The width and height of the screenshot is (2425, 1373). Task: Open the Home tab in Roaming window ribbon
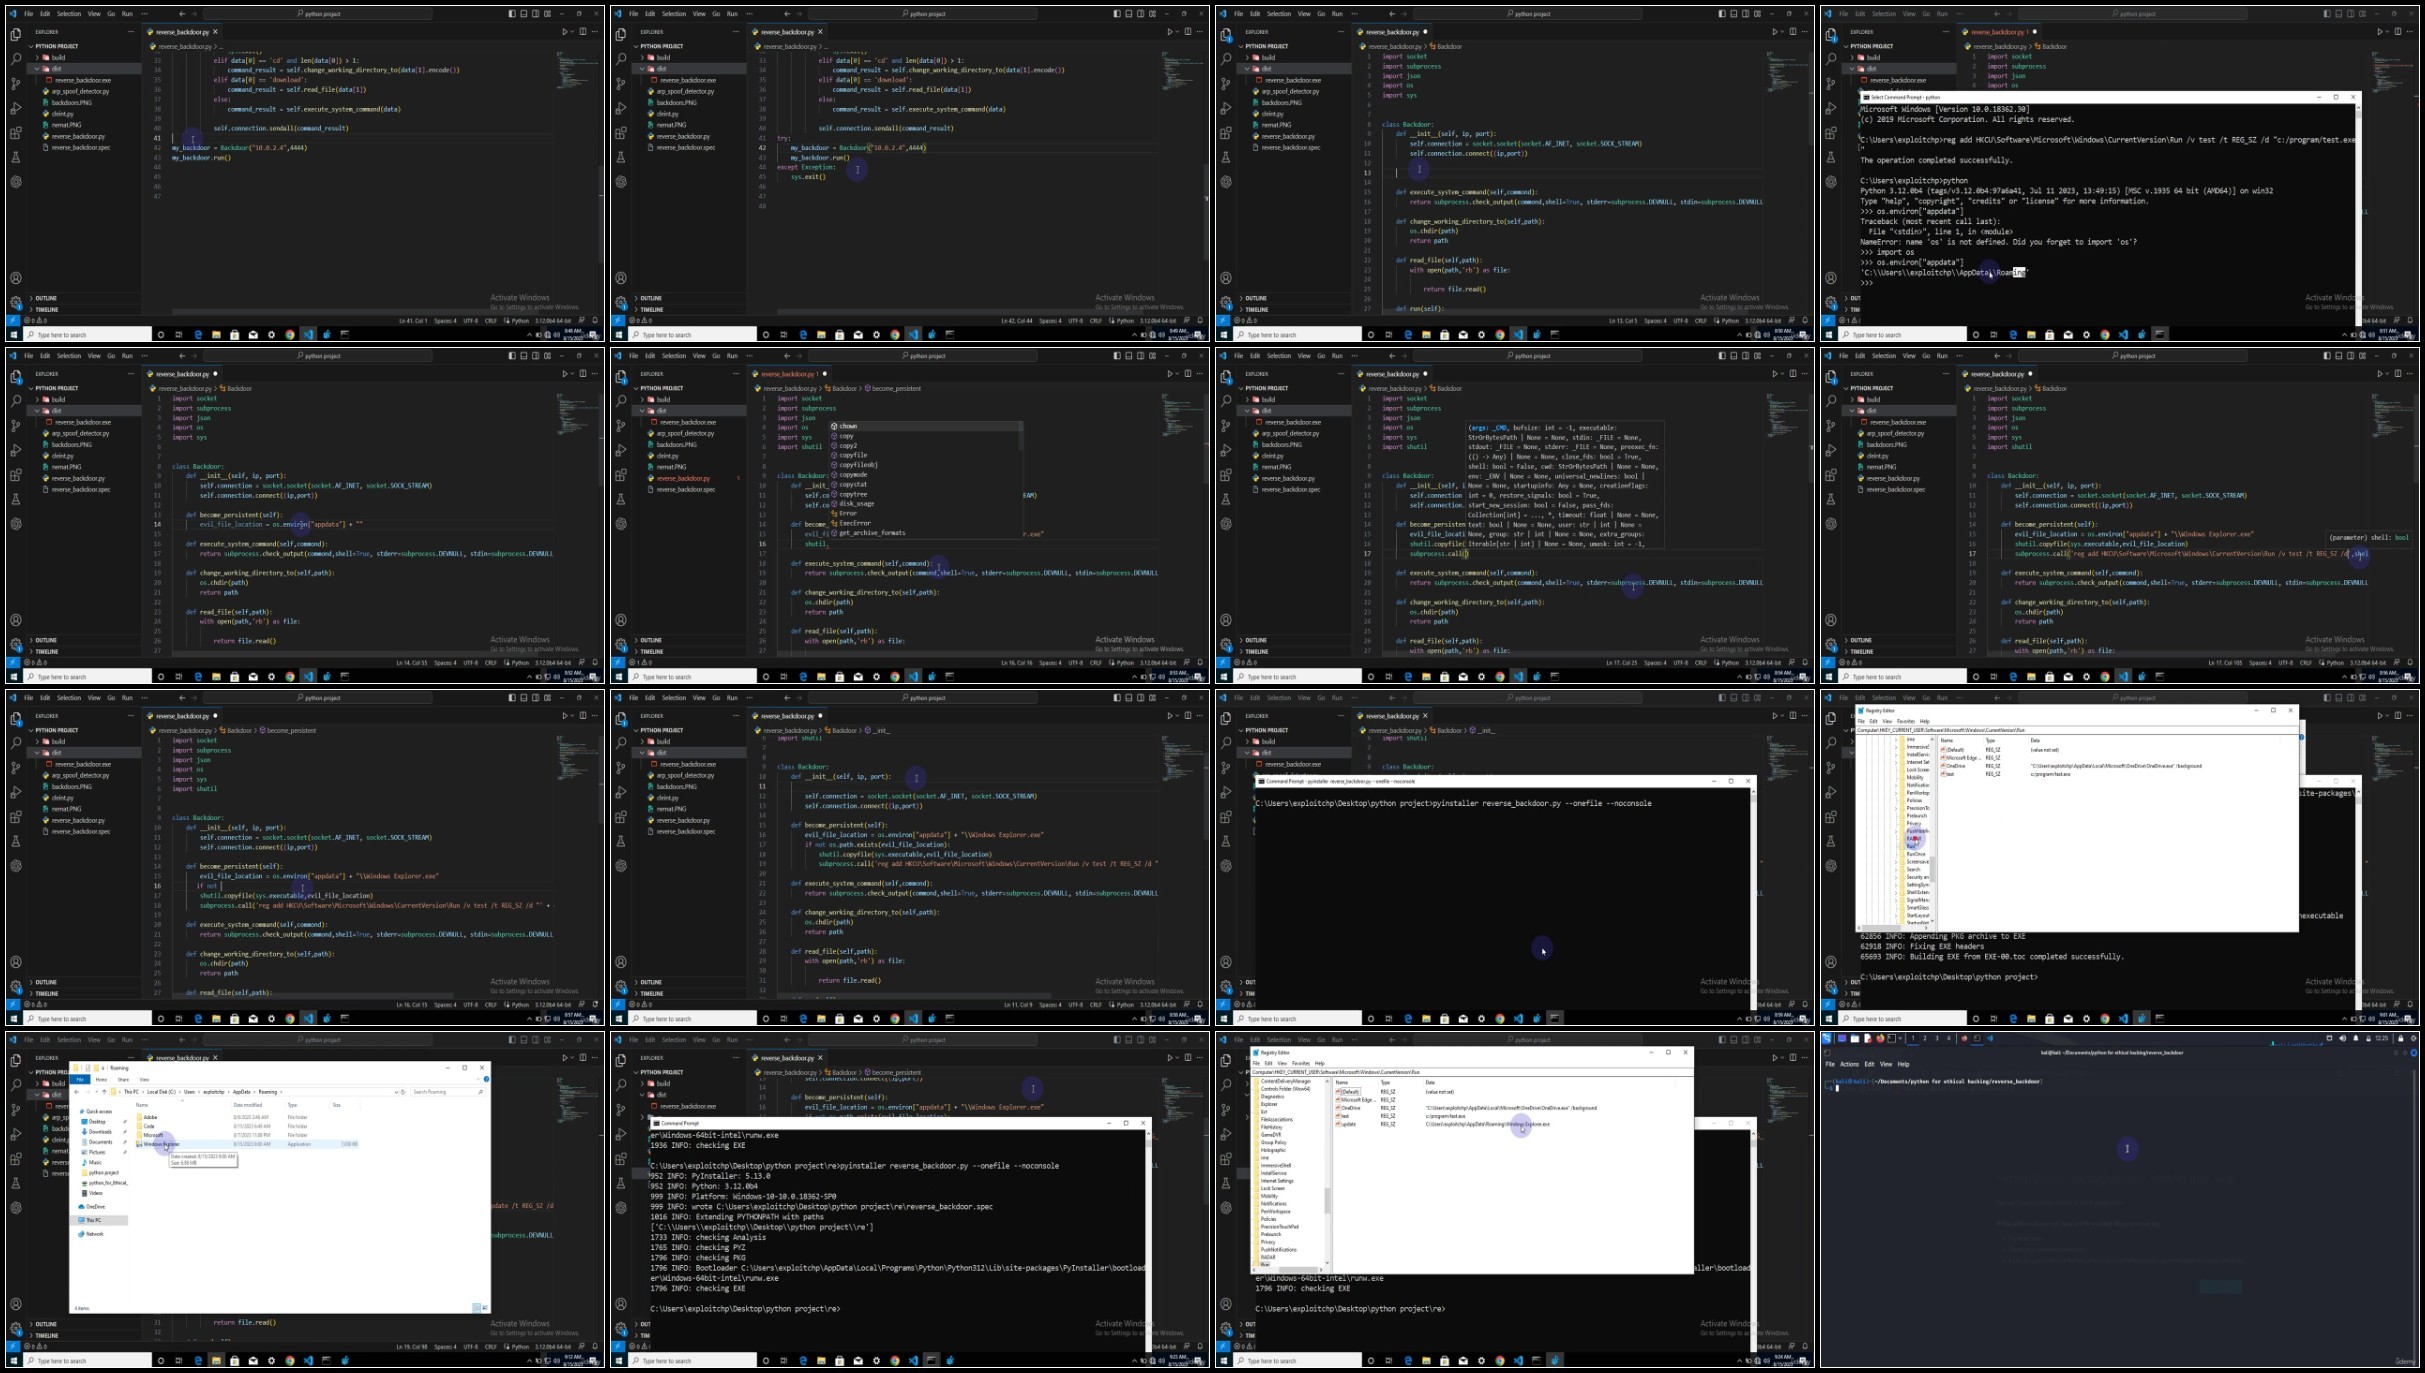(x=101, y=1079)
